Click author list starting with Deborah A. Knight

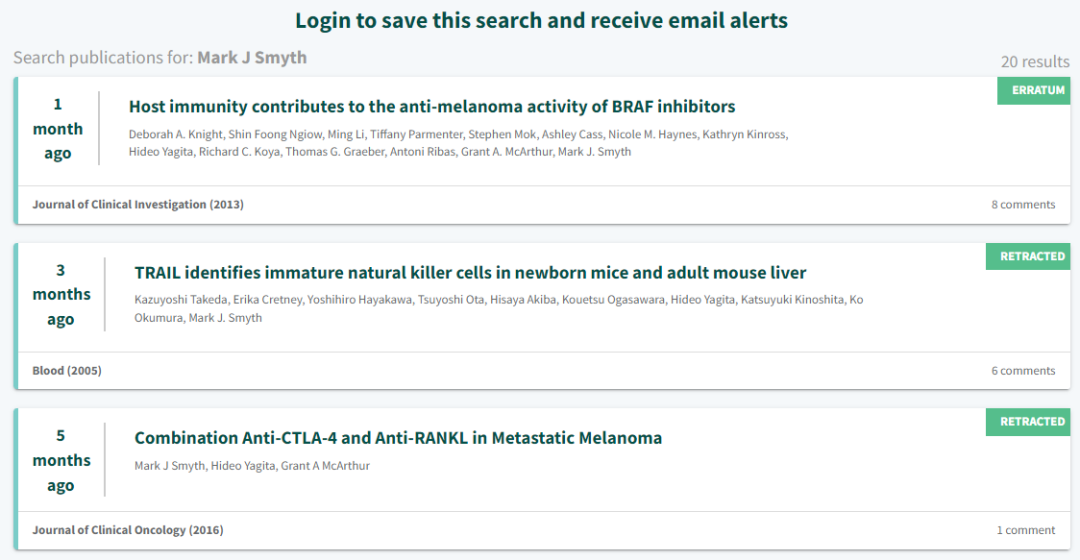tap(459, 143)
